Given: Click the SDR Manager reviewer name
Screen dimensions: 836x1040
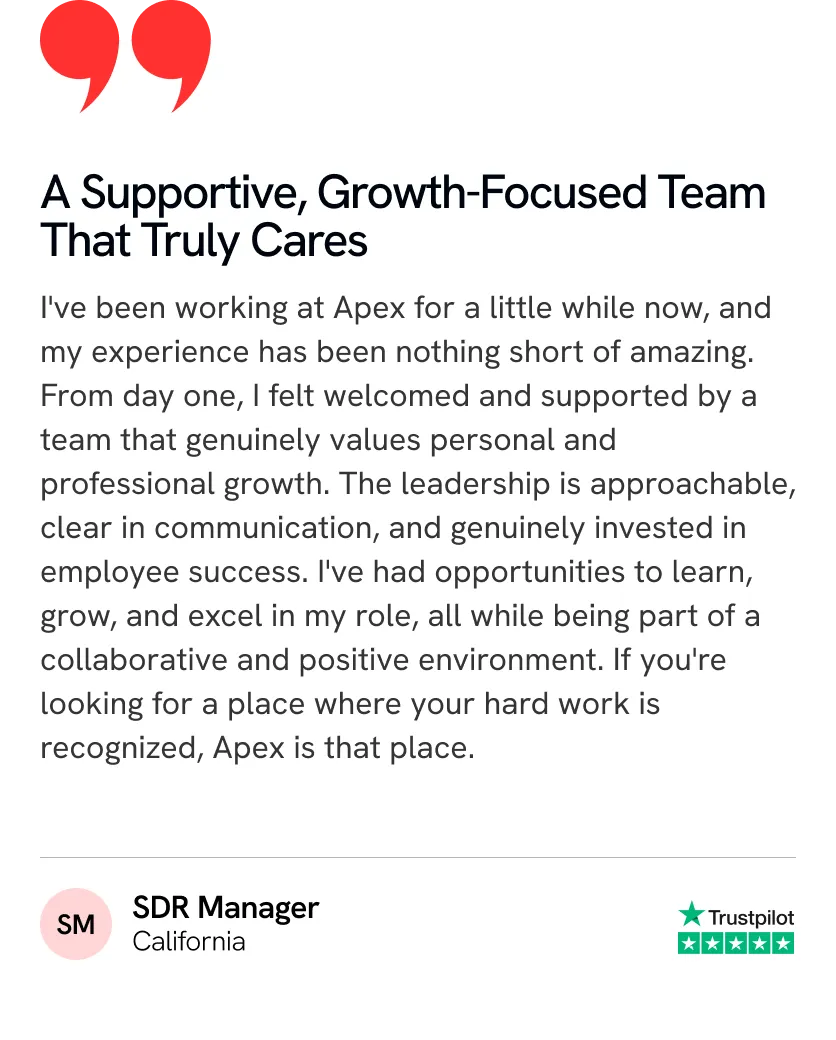Looking at the screenshot, I should tap(226, 908).
